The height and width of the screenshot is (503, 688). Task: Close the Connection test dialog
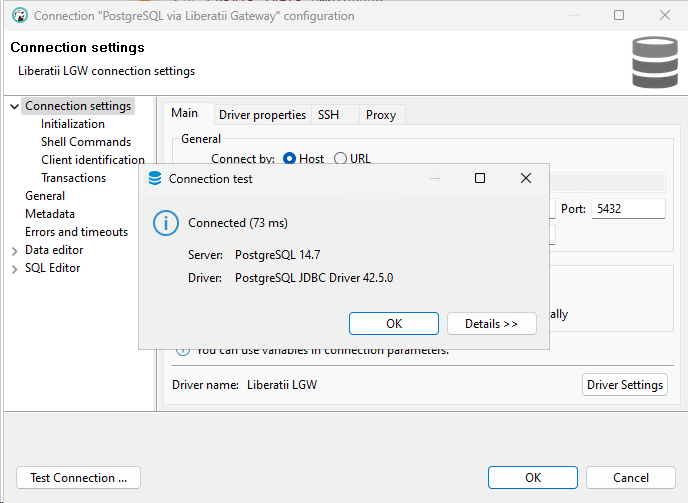coord(526,178)
